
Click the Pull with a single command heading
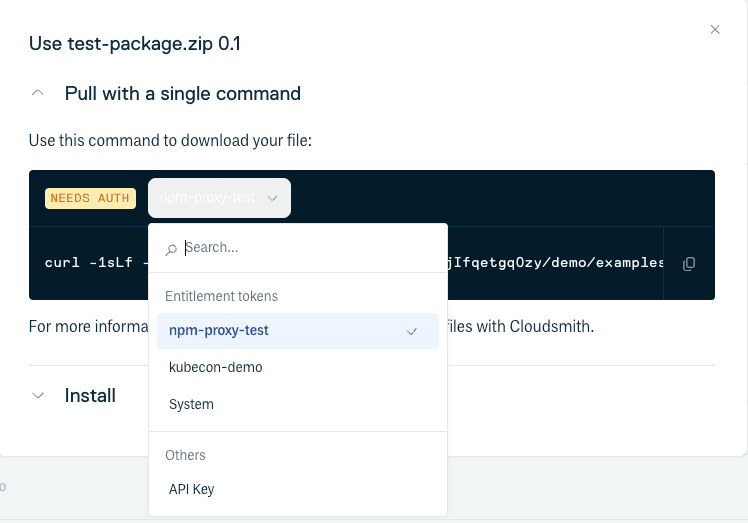pyautogui.click(x=182, y=93)
